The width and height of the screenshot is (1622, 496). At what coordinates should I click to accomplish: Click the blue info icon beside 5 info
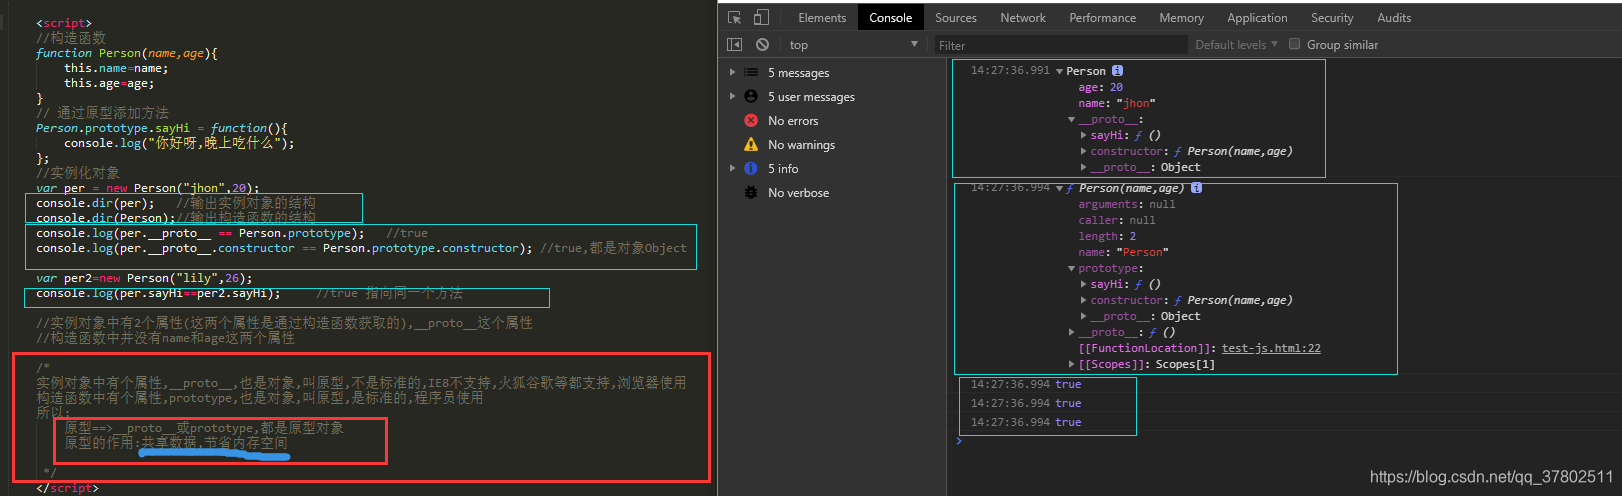point(751,168)
